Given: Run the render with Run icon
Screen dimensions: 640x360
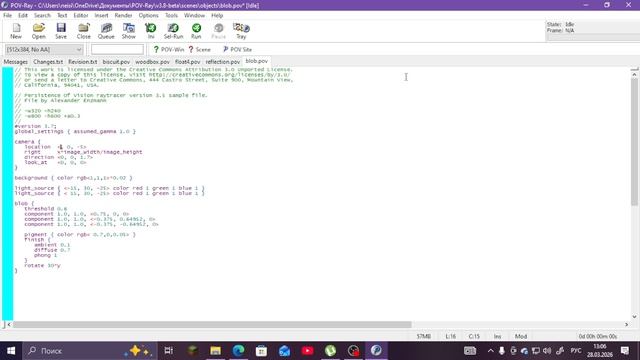Looking at the screenshot, I should pos(196,31).
